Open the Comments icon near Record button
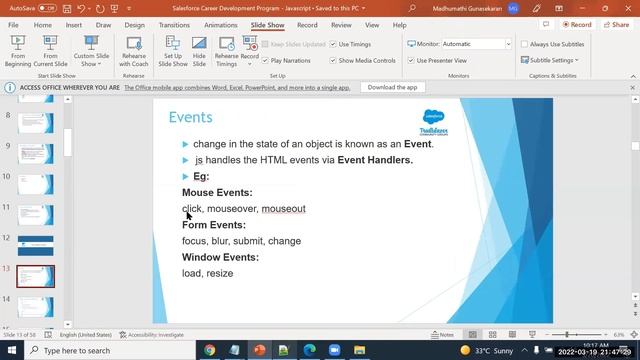640x360 pixels. (x=546, y=24)
